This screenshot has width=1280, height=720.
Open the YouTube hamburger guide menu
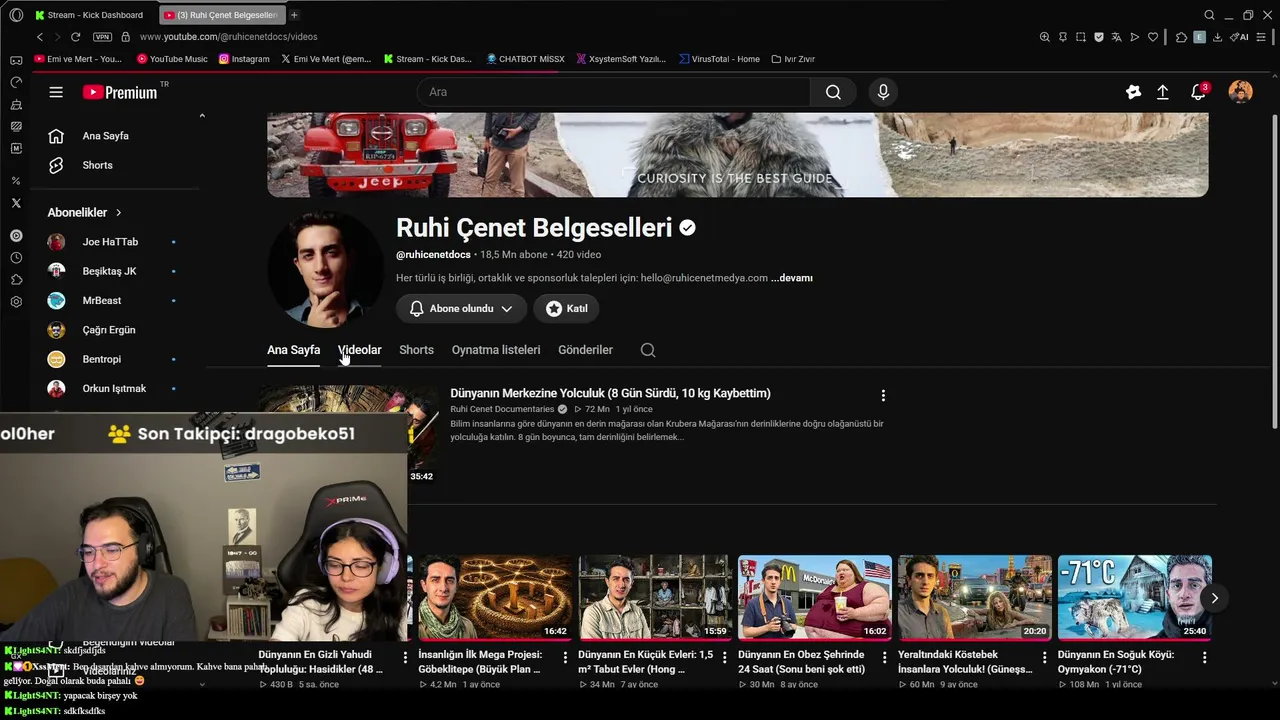point(56,92)
